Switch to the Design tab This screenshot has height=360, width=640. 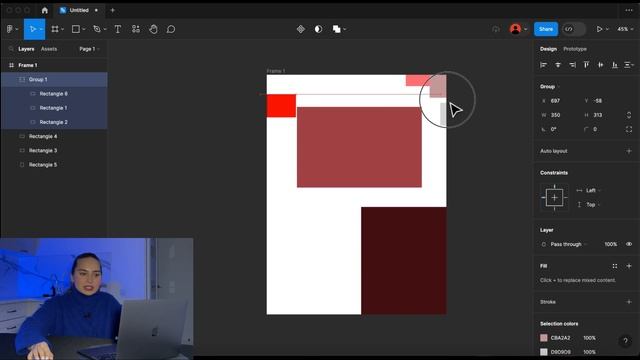coord(548,49)
